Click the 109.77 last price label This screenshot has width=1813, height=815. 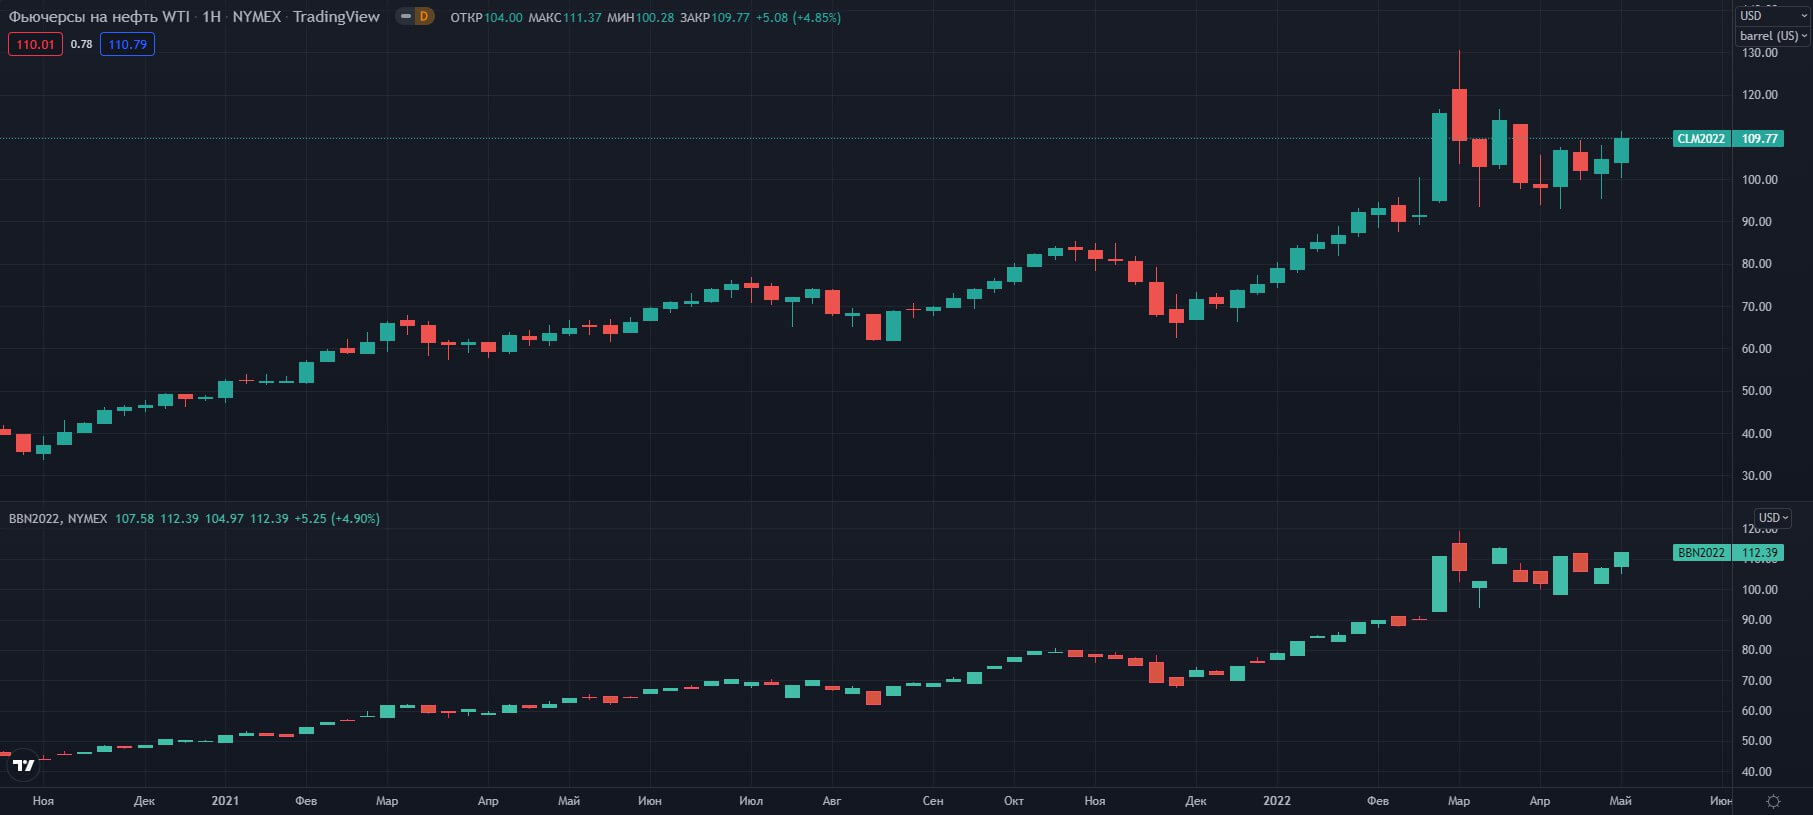click(1759, 138)
